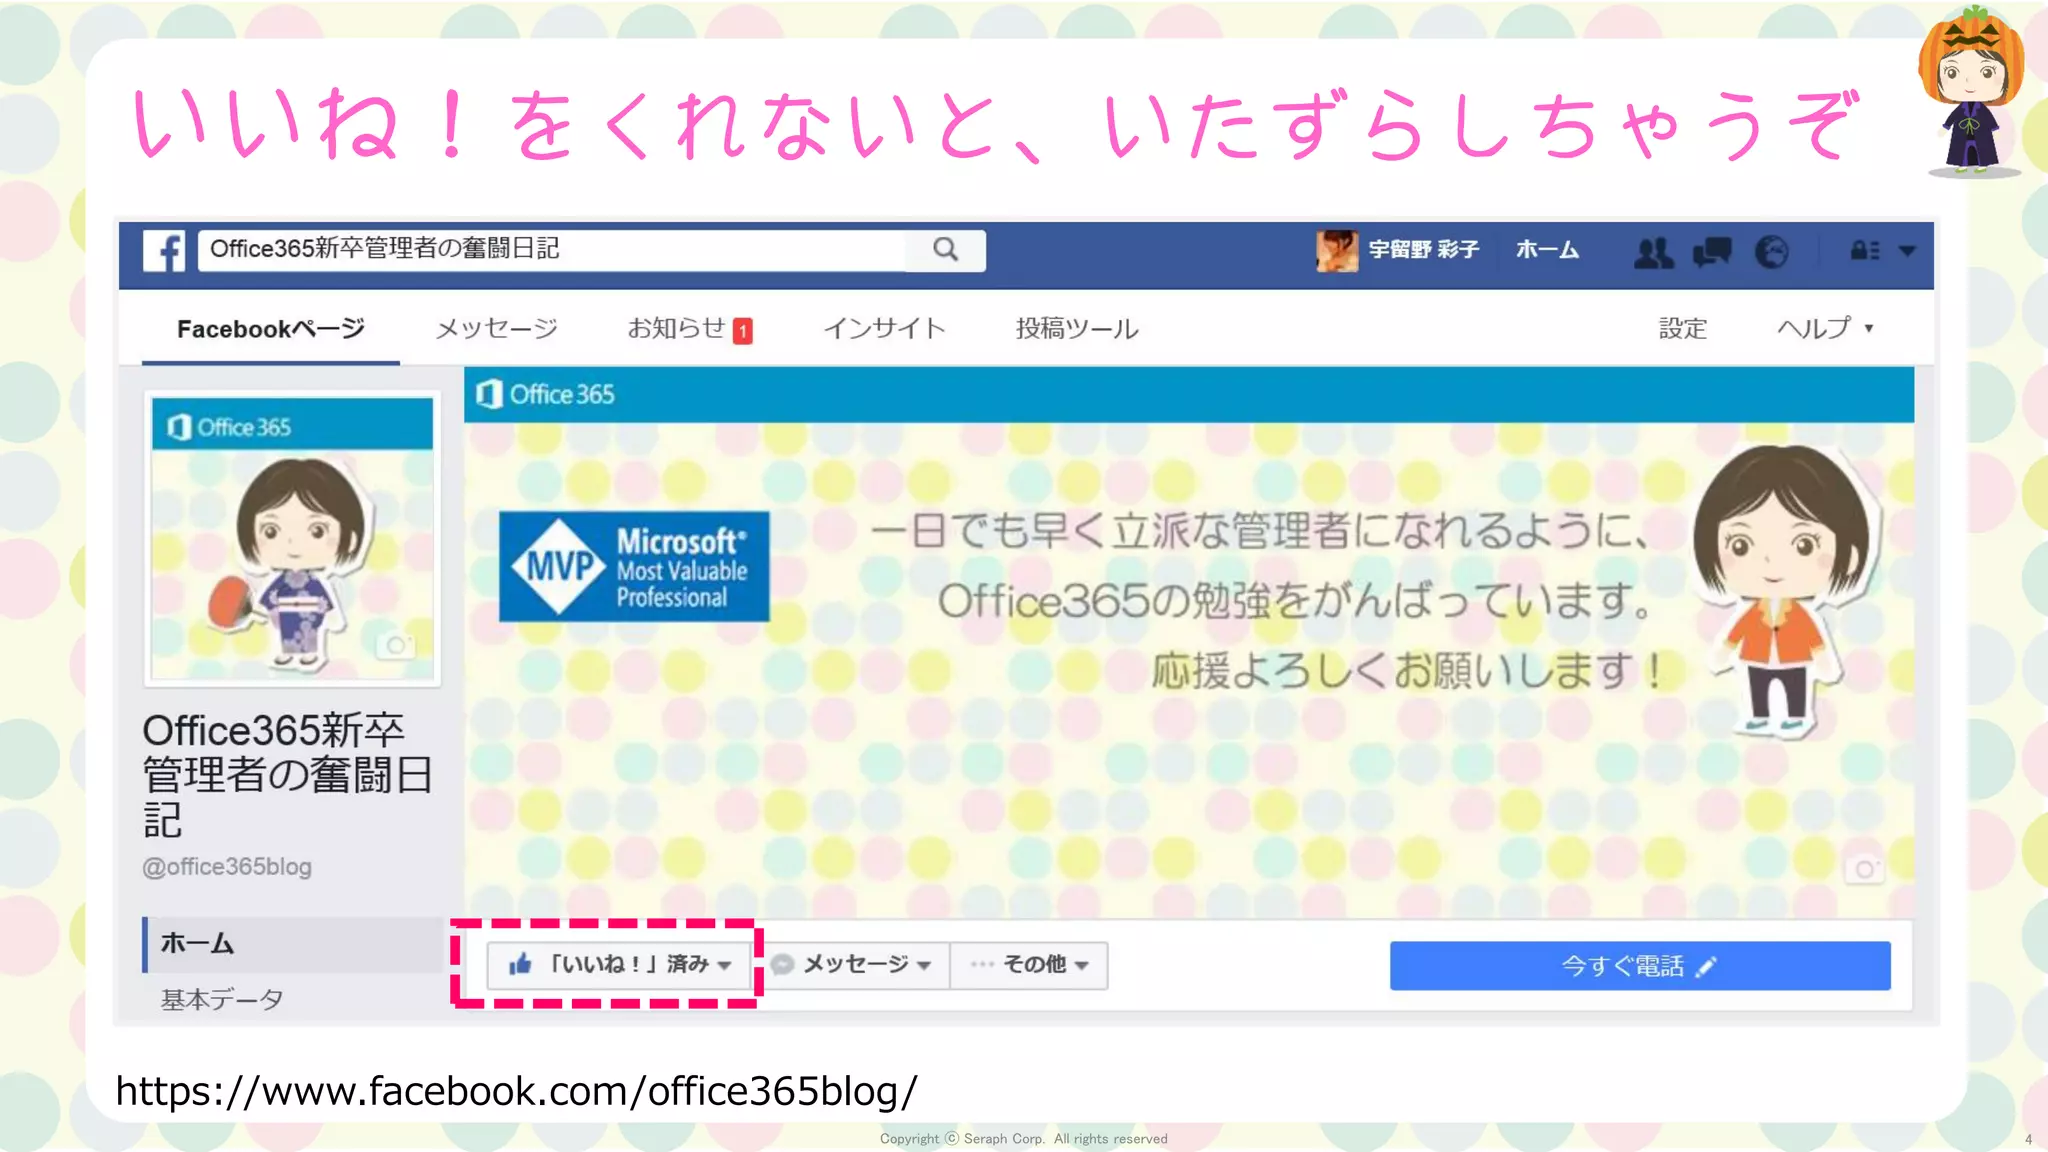Click the pencil icon on 今すぐ電話 button

pos(1706,967)
